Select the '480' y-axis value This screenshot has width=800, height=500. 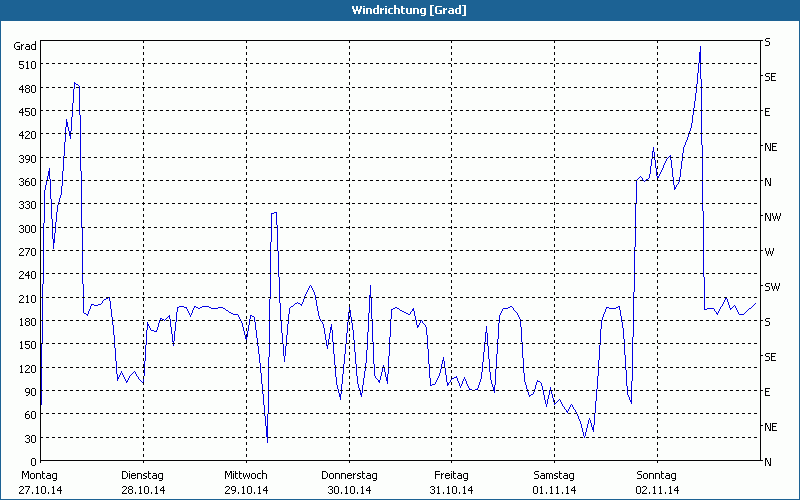point(28,89)
